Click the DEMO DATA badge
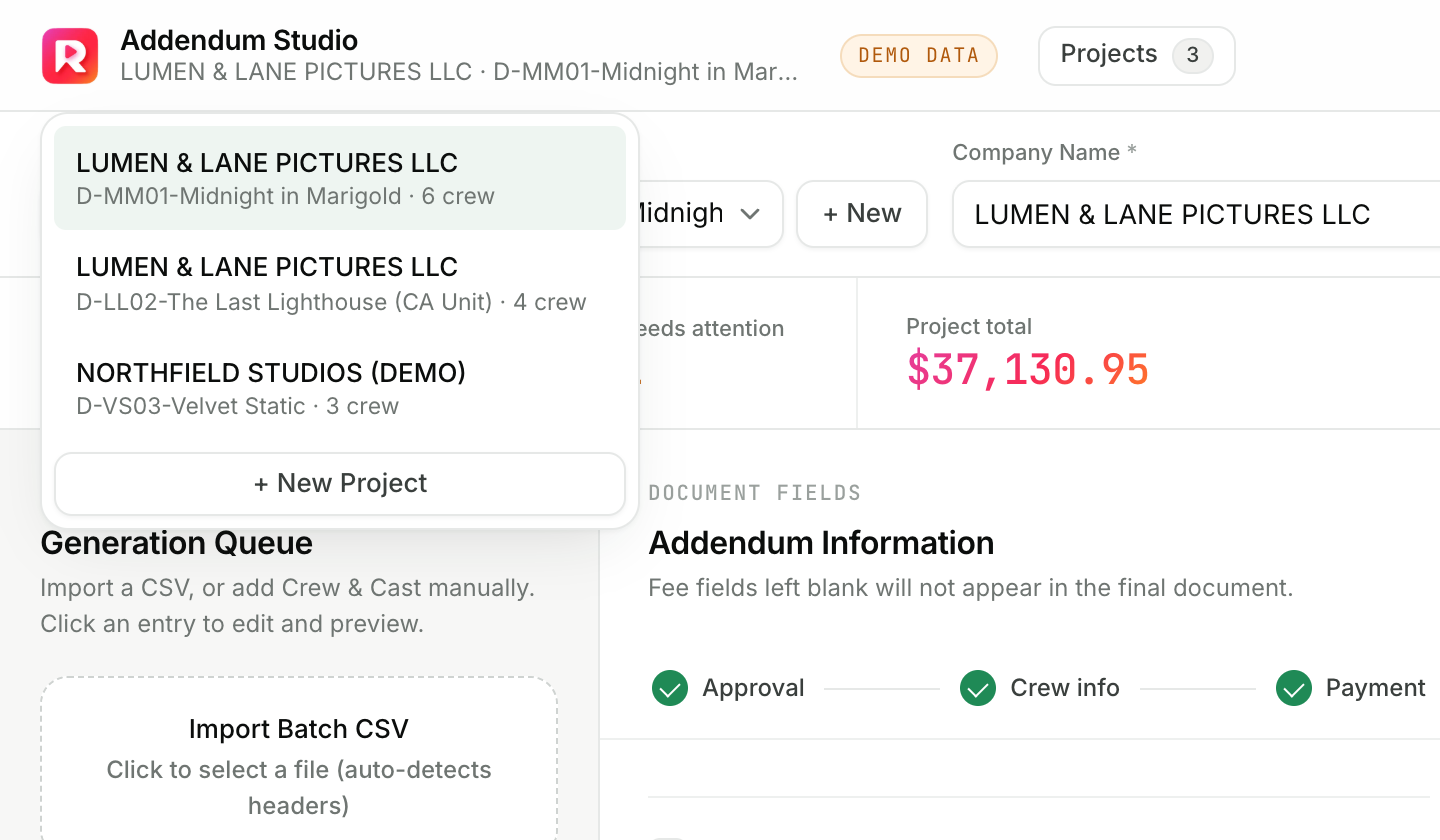Screen dimensions: 1440x840 (x=919, y=56)
